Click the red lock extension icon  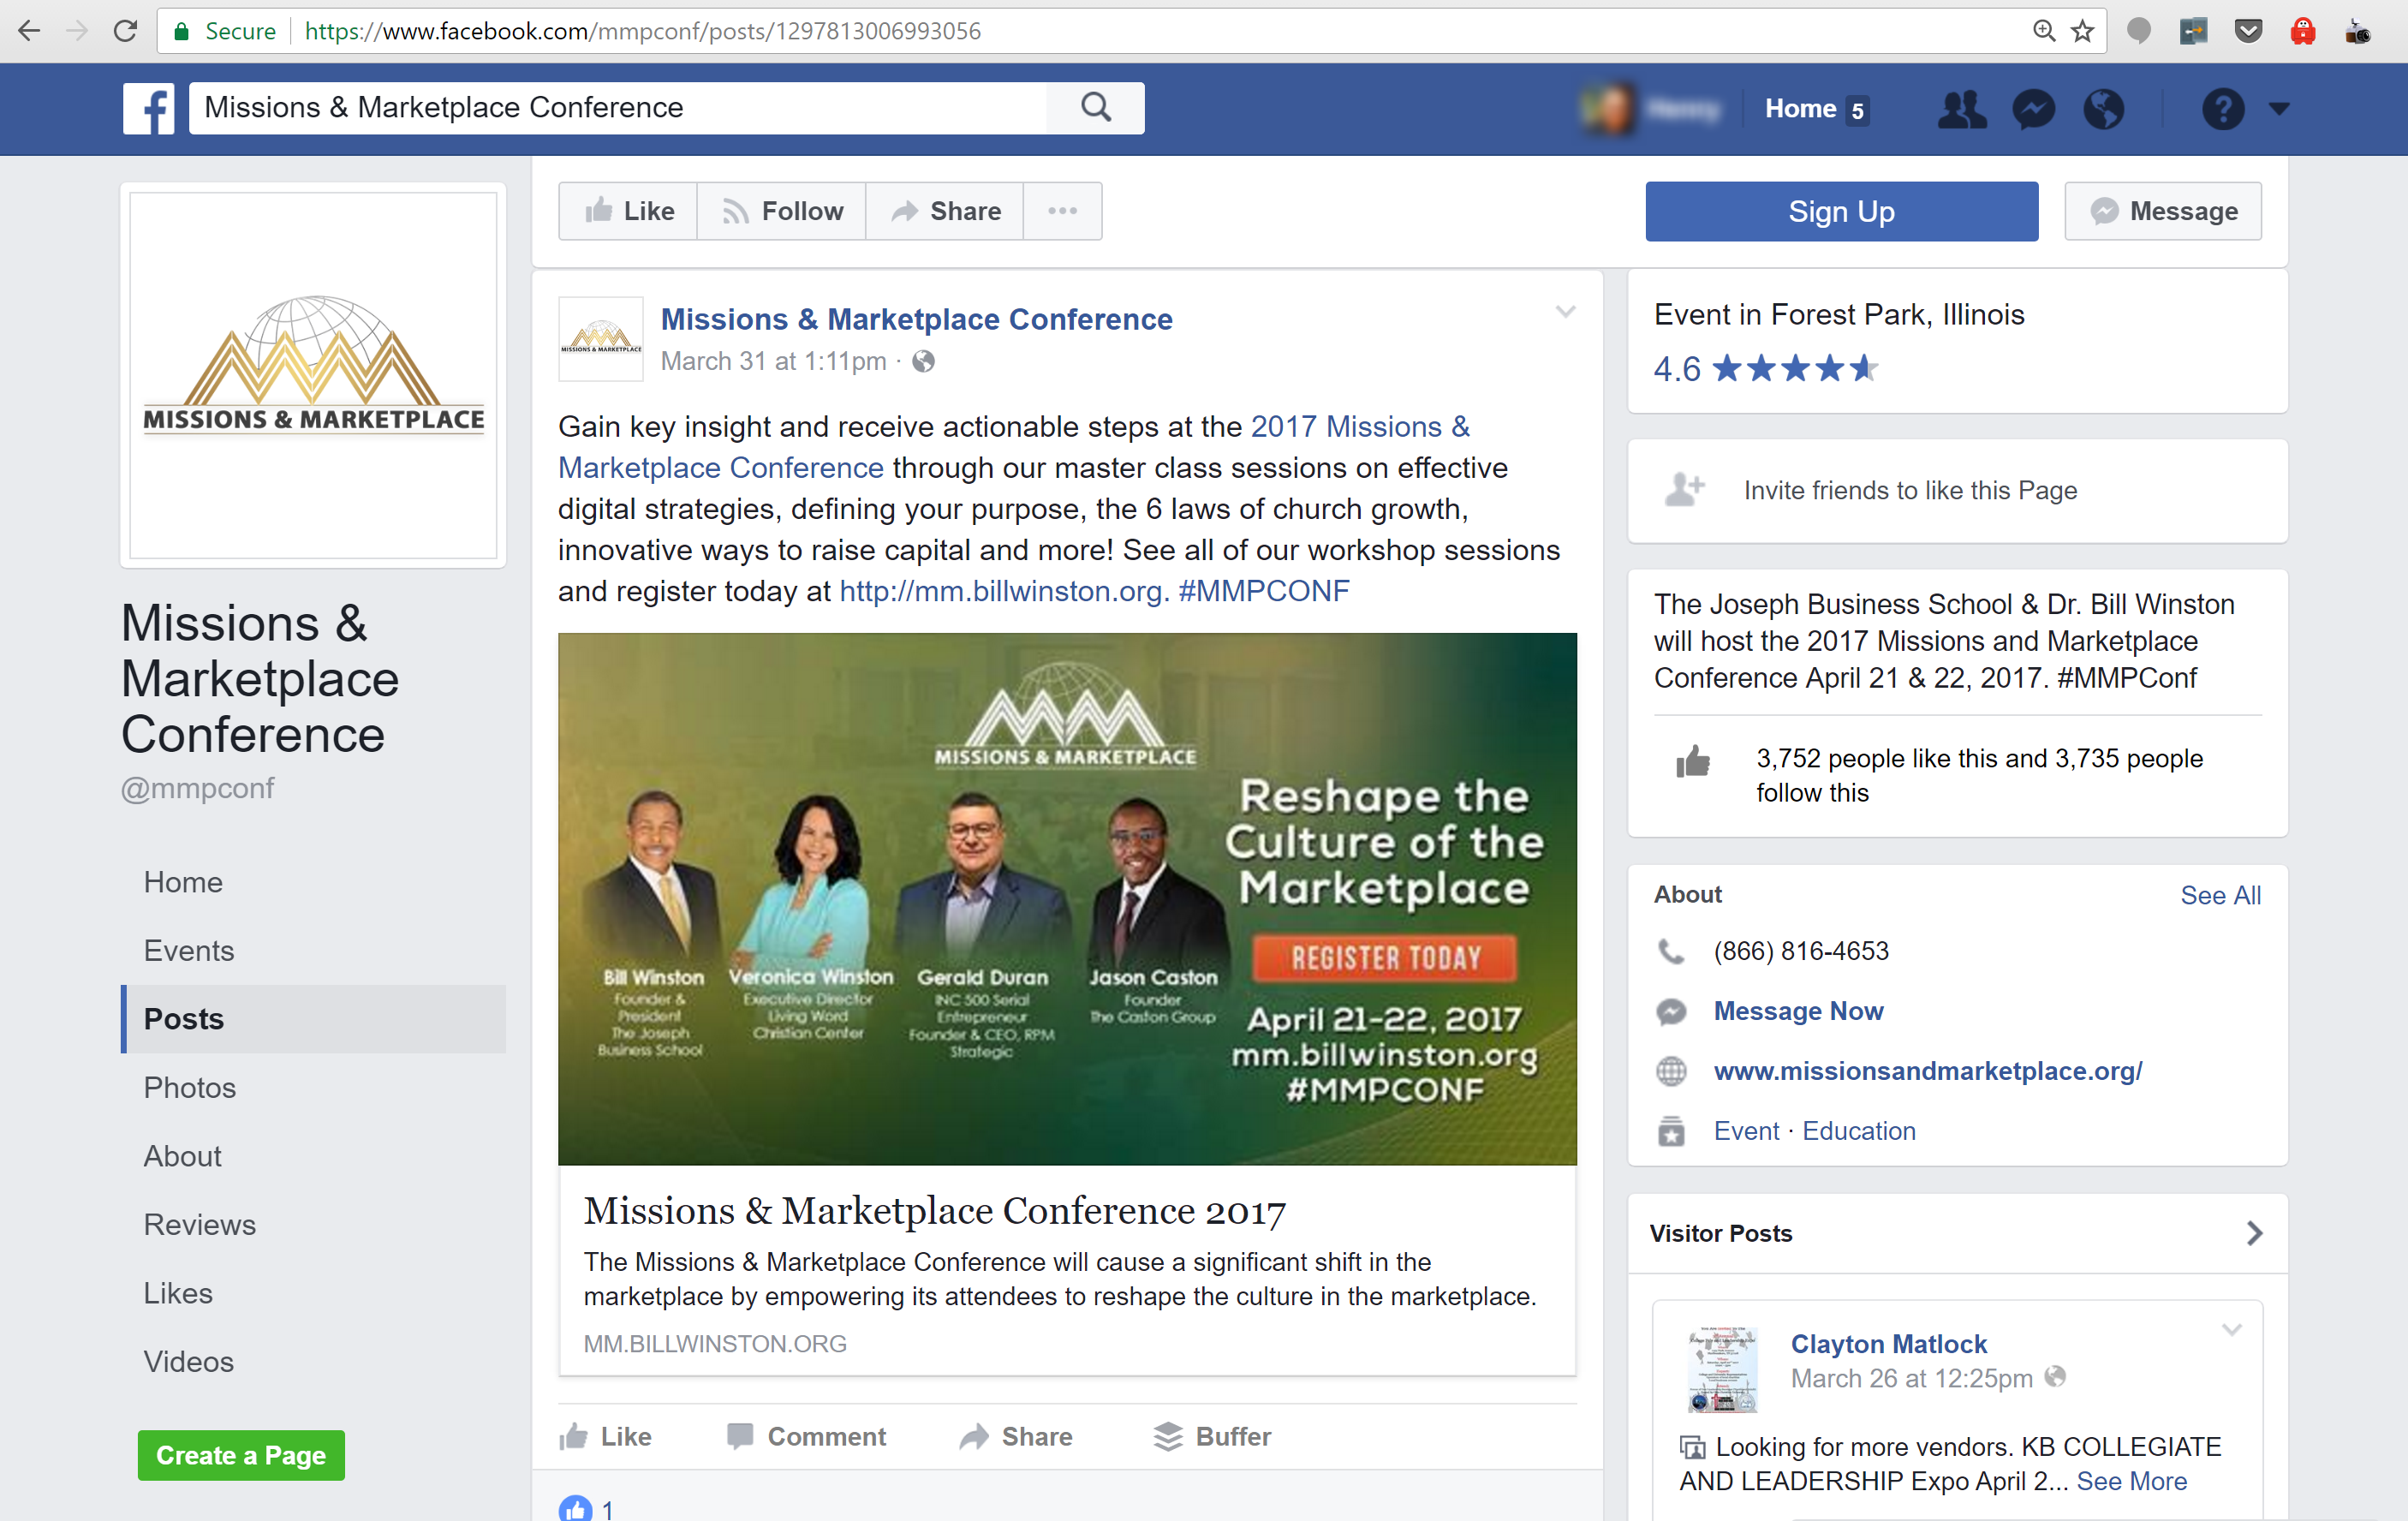click(2303, 31)
